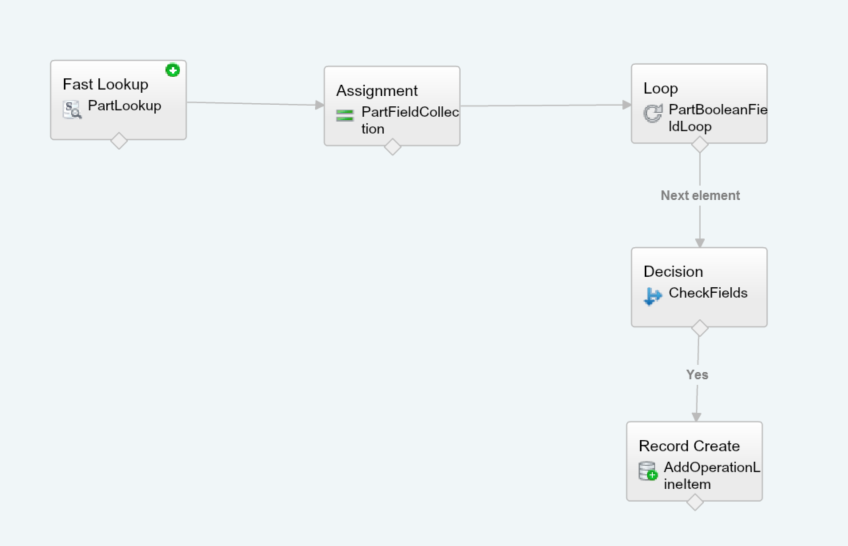Screen dimensions: 848x546
Task: Click the connector diamond under Decision node
Action: 700,328
